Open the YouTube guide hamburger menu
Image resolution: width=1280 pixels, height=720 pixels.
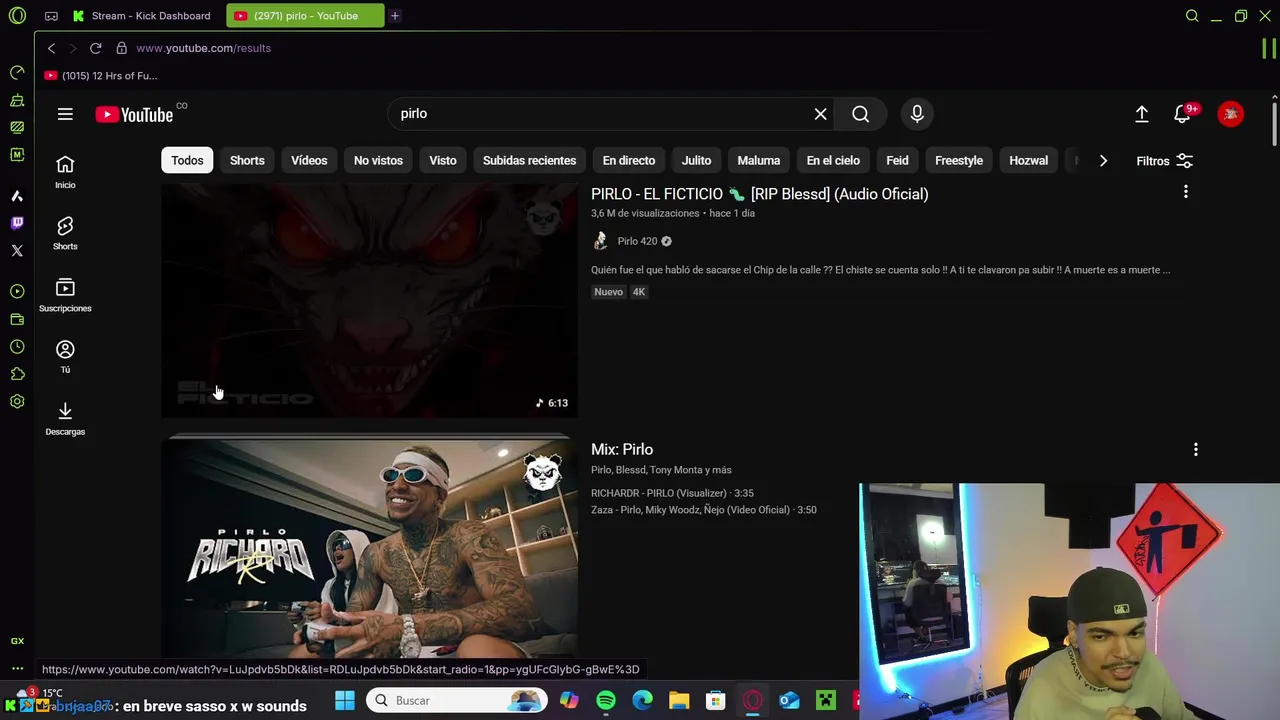[x=65, y=114]
